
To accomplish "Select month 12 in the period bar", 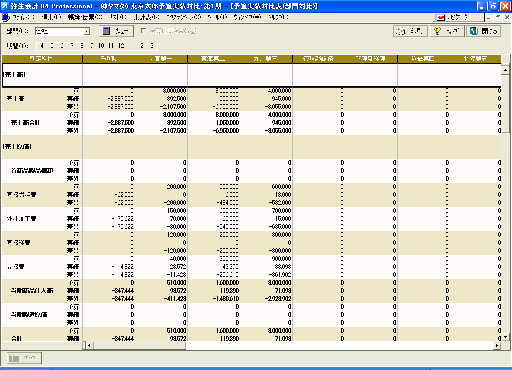I will [x=121, y=45].
